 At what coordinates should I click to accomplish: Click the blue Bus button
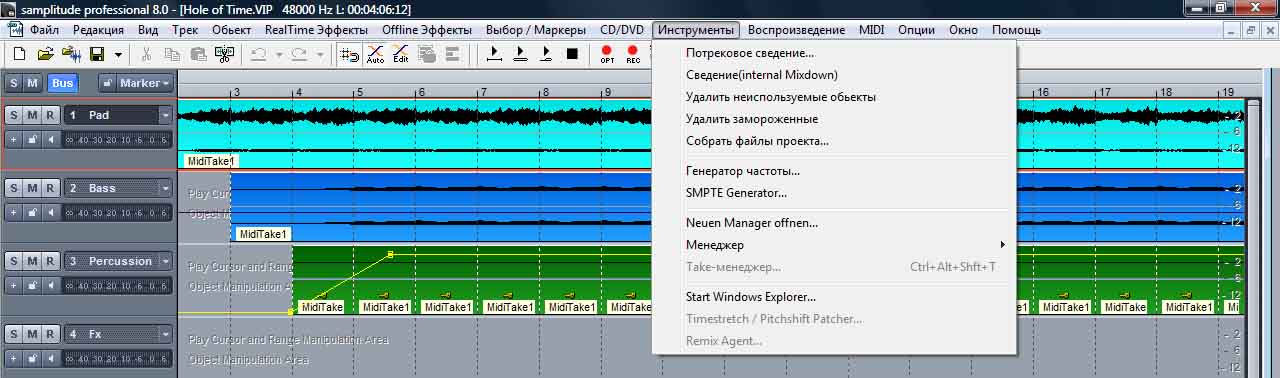coord(63,83)
